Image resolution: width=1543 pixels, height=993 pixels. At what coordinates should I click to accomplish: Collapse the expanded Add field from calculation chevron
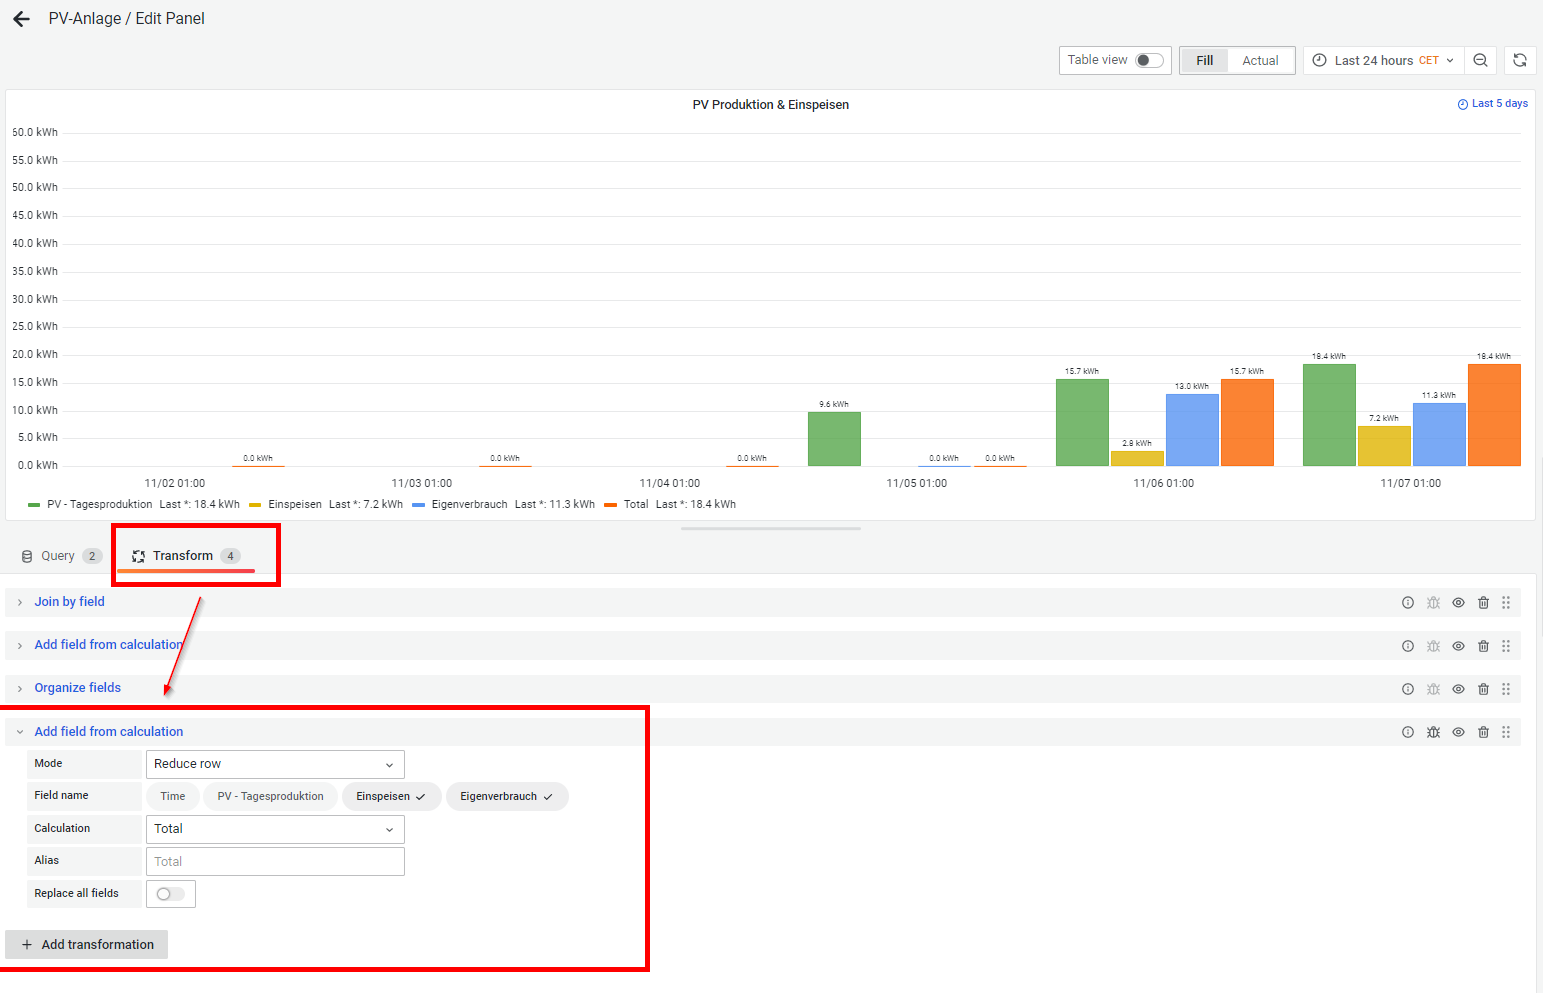[x=20, y=732]
